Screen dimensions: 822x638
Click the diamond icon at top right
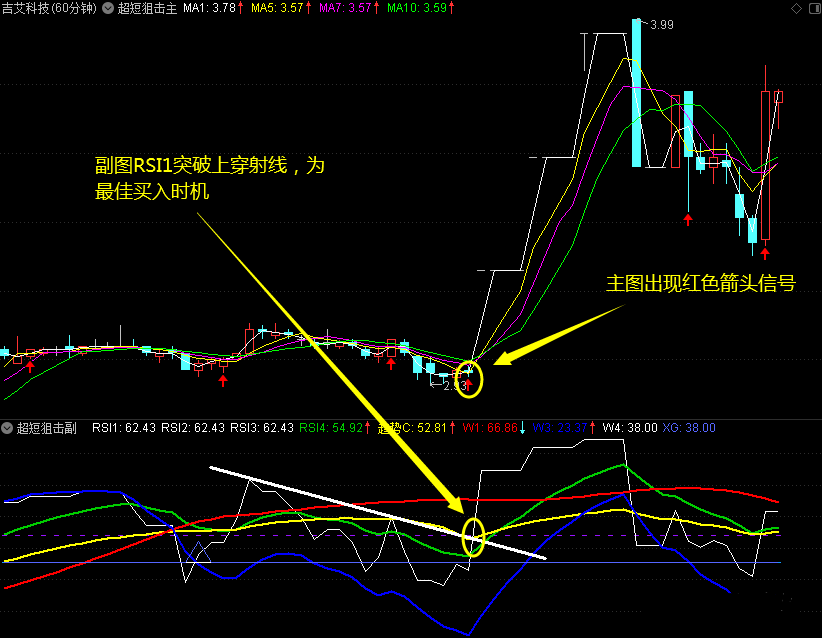point(796,8)
